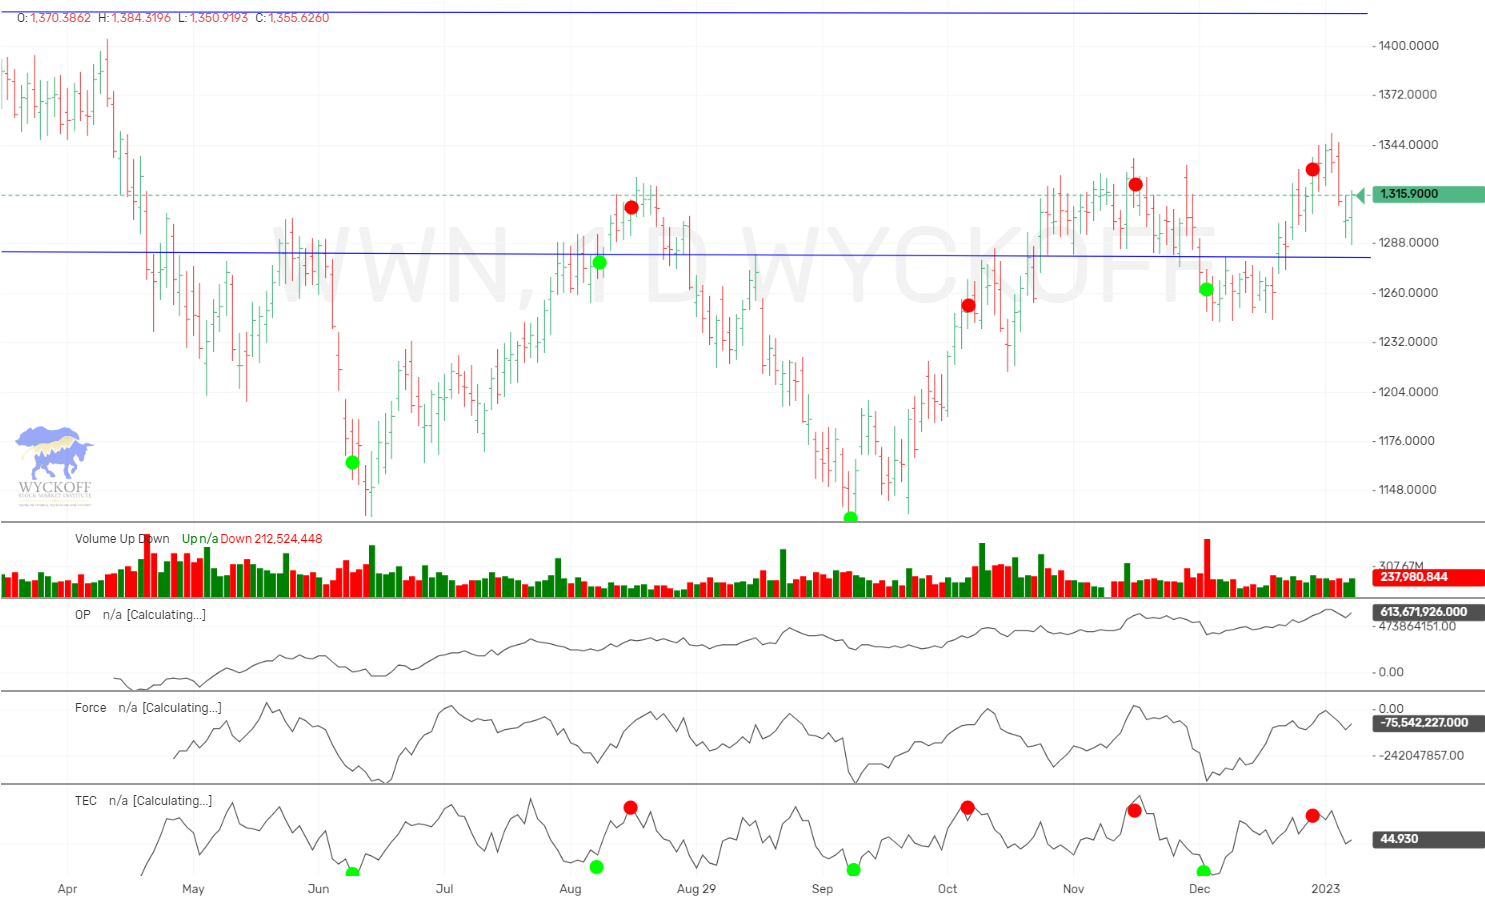
Task: Select the green buy signal dot in early June
Action: pos(352,462)
